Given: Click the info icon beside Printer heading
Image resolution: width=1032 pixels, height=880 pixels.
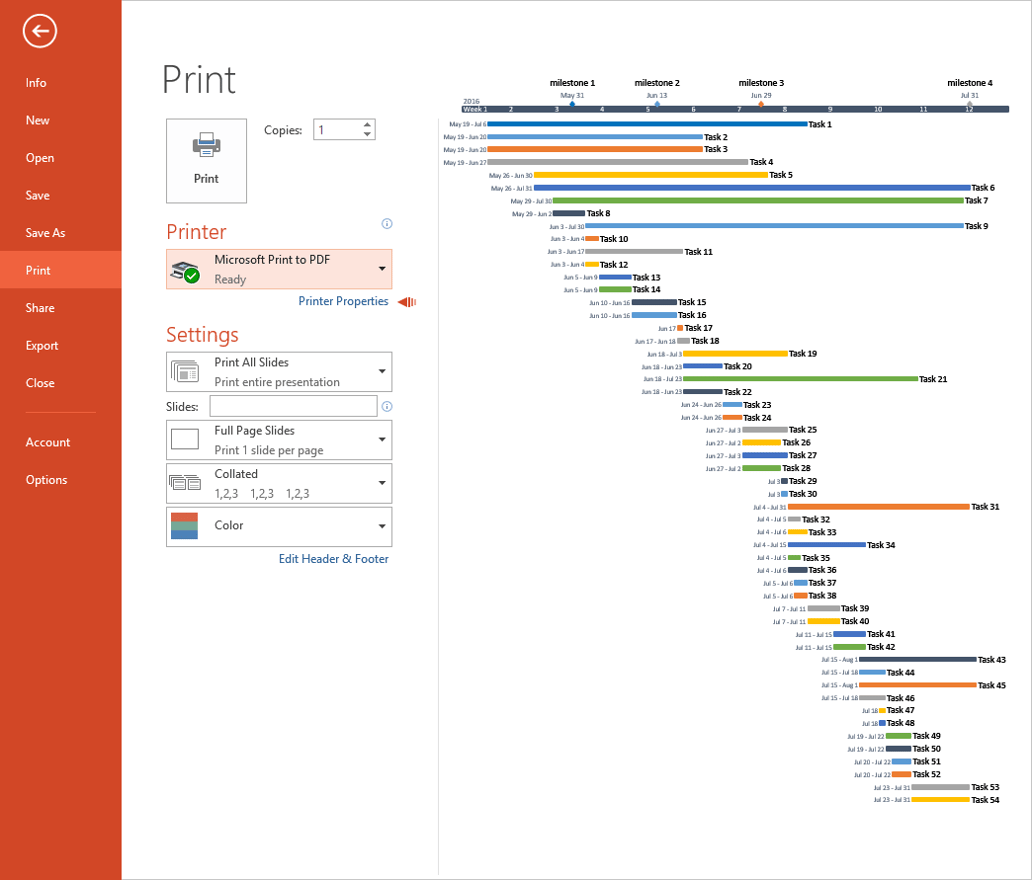Looking at the screenshot, I should pyautogui.click(x=387, y=224).
